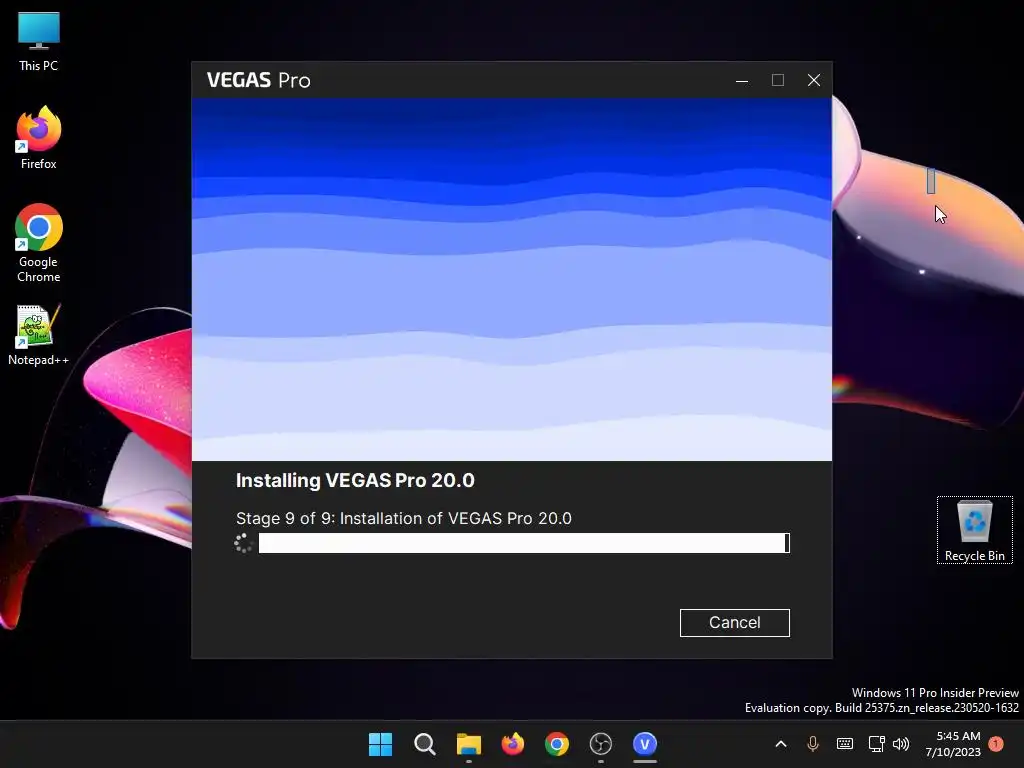
Task: Click the 'Installing VEGAS Pro 20.0' heading
Action: [x=355, y=481]
